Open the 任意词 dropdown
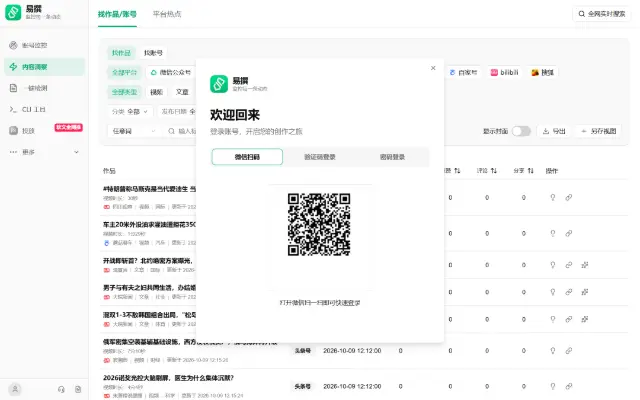 [x=133, y=131]
